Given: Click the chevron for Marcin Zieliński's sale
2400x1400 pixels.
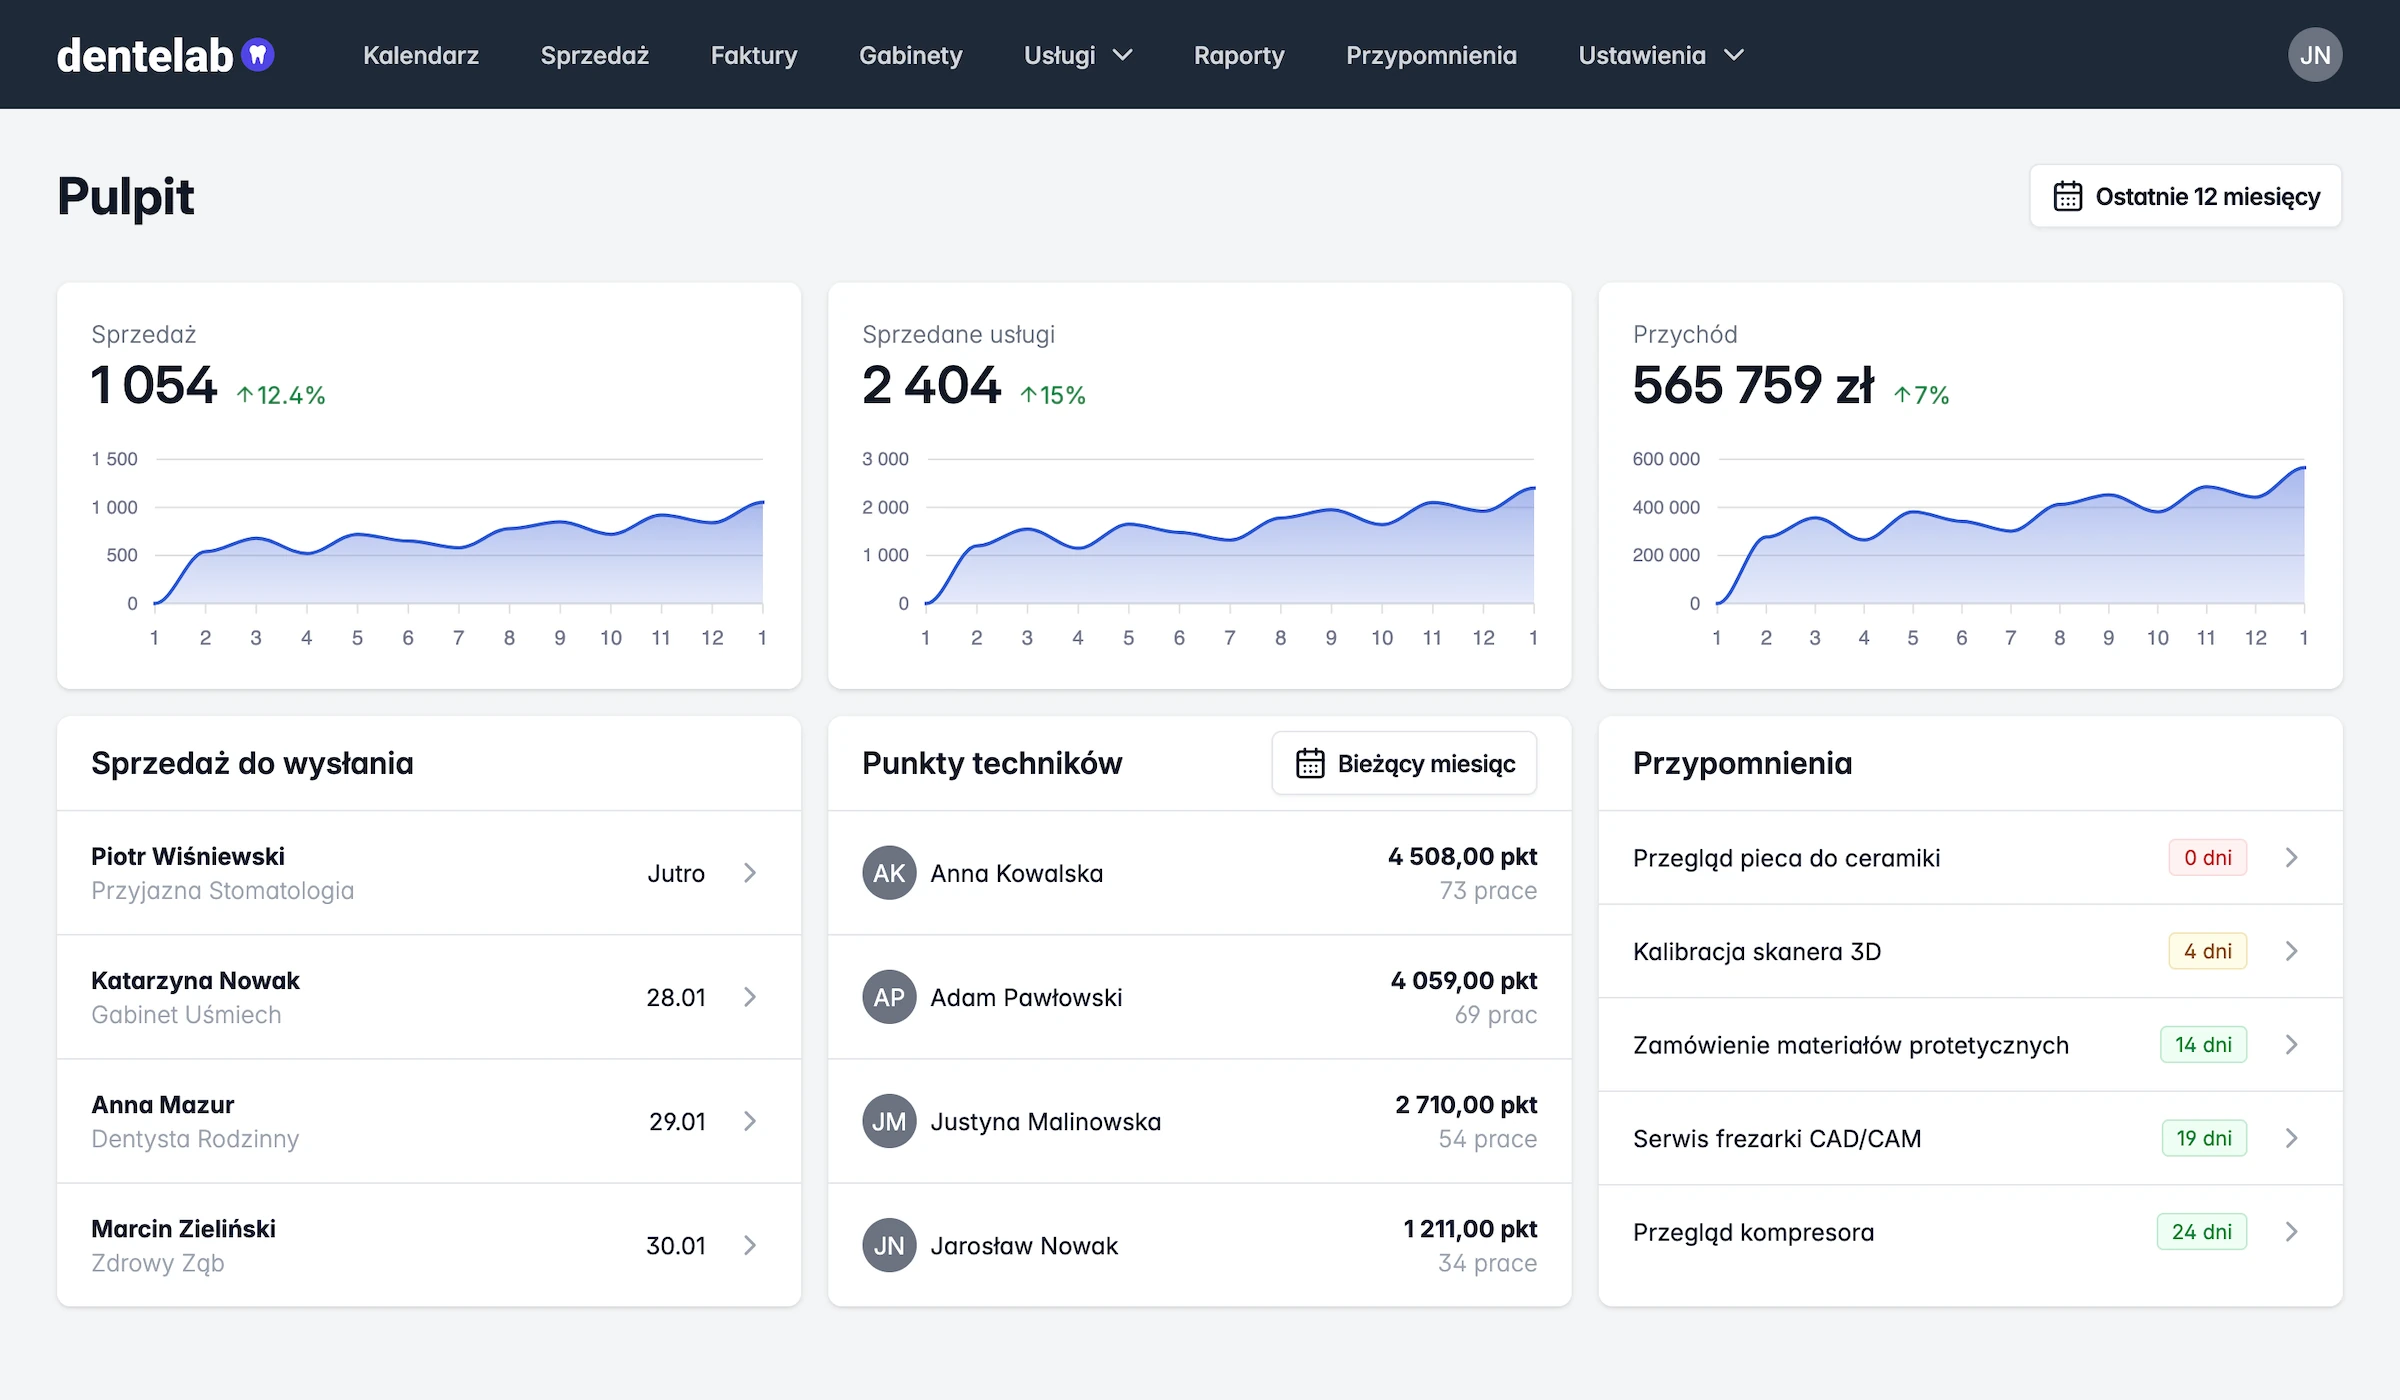Looking at the screenshot, I should [x=750, y=1245].
